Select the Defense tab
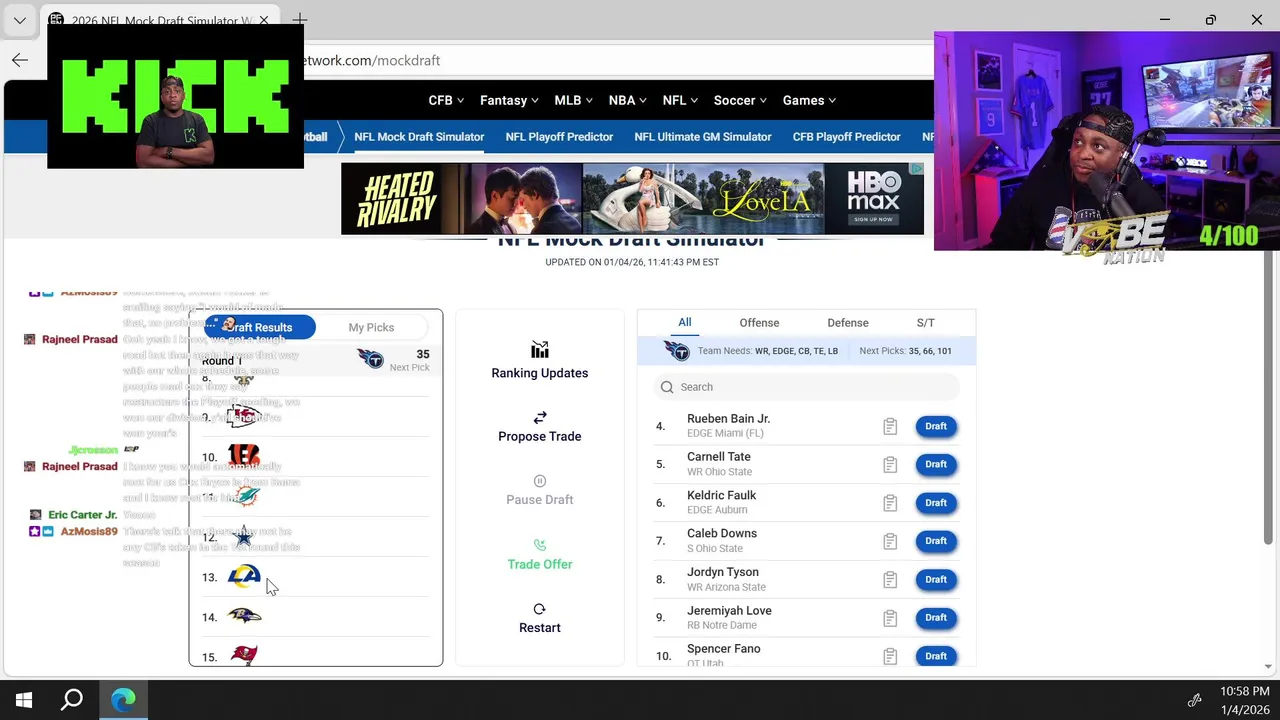Screen dimensions: 1280x720 tap(848, 322)
